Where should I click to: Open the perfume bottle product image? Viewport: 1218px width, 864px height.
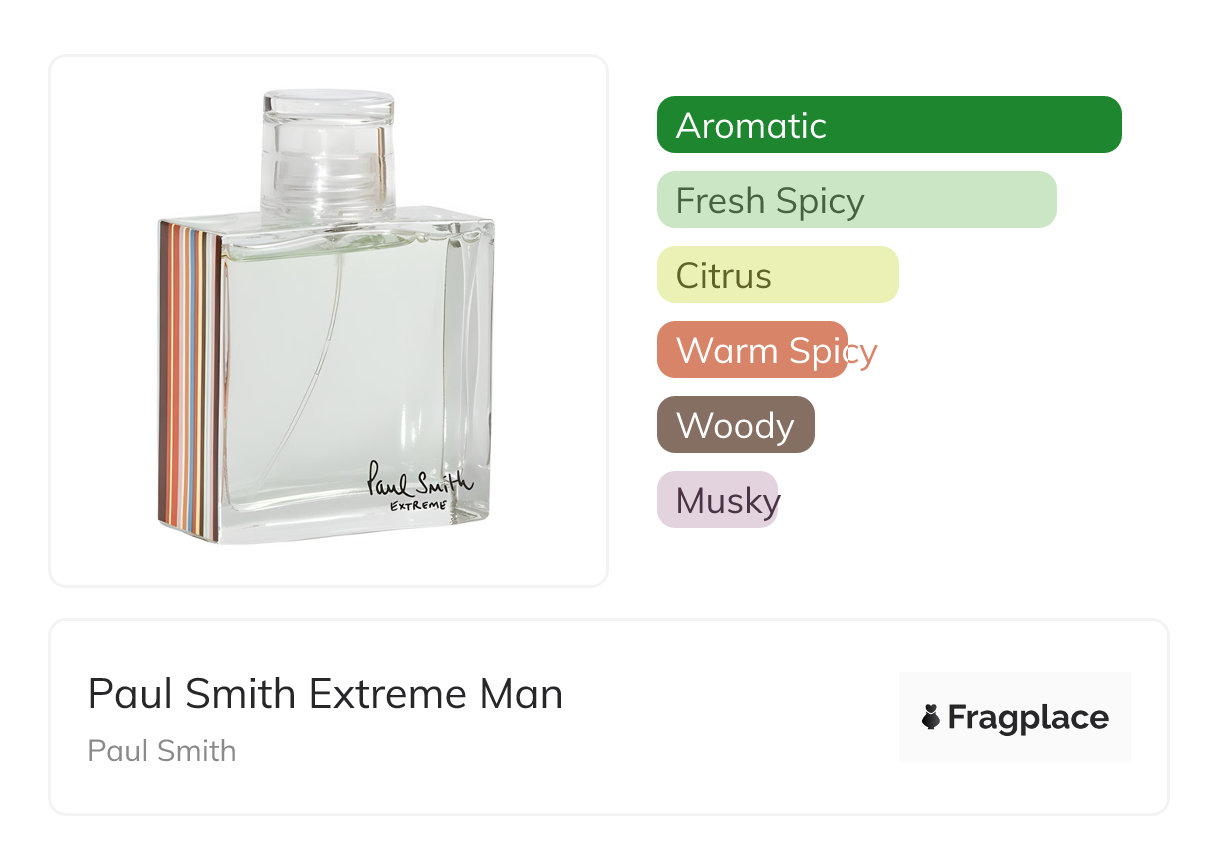pyautogui.click(x=328, y=320)
